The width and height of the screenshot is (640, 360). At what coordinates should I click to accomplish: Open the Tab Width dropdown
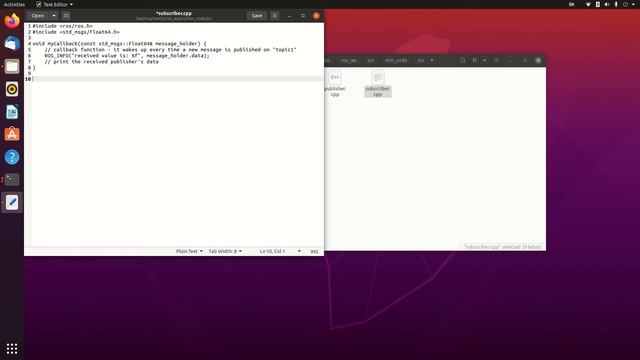tap(225, 251)
